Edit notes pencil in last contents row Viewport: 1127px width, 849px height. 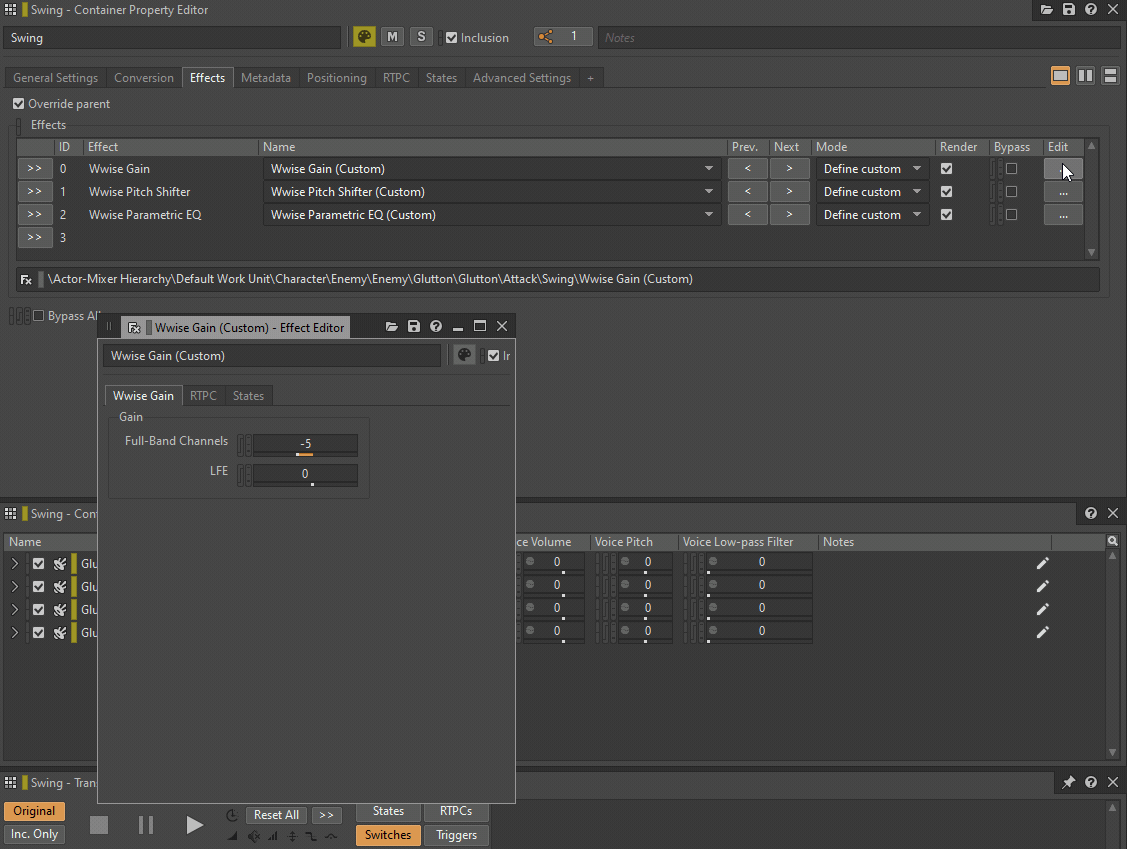coord(1042,632)
